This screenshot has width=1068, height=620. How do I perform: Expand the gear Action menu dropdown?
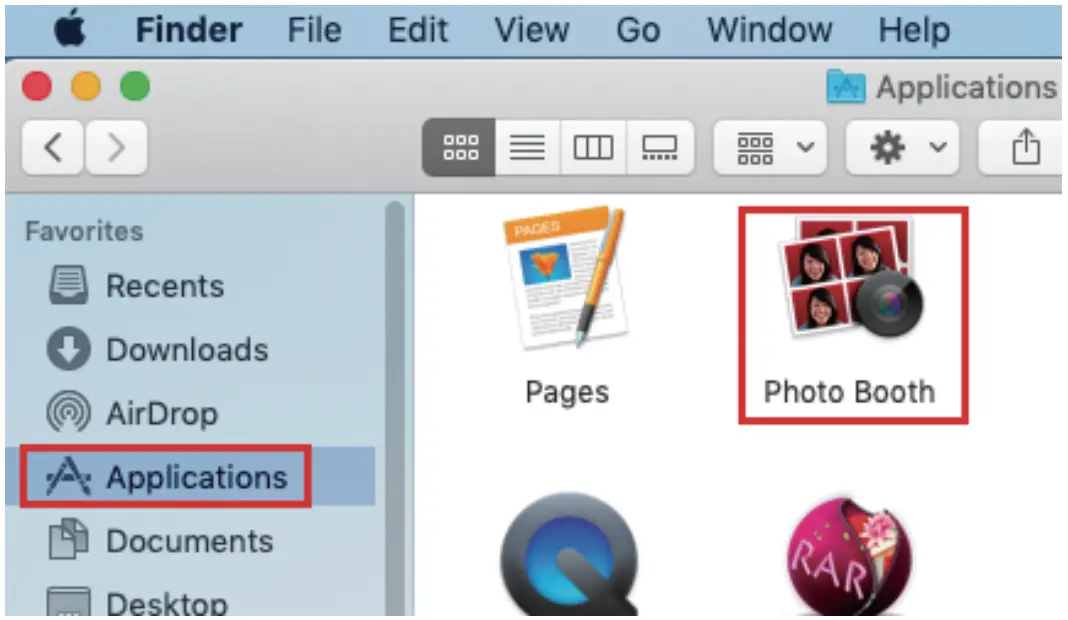click(x=902, y=147)
